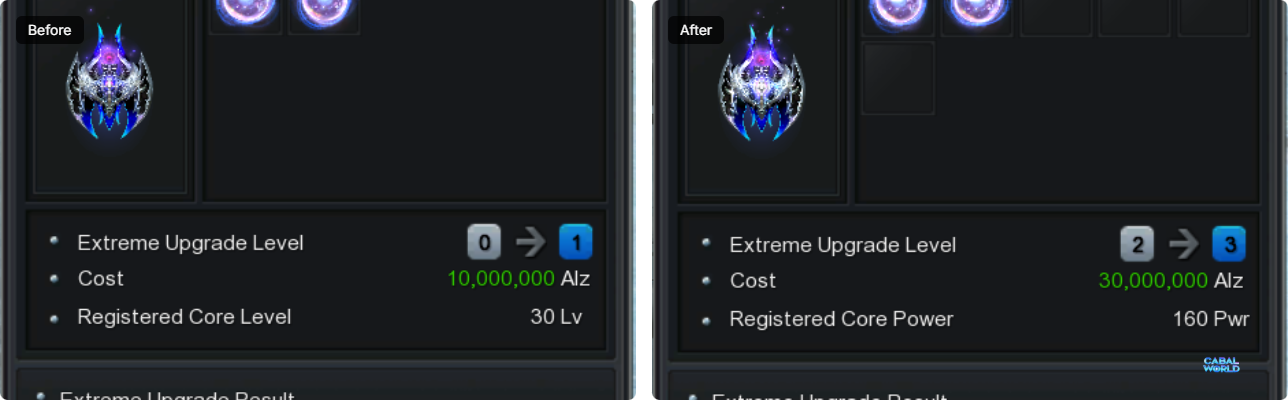Click the Registered Core Level text
Screen dimensions: 1288x400
[184, 317]
